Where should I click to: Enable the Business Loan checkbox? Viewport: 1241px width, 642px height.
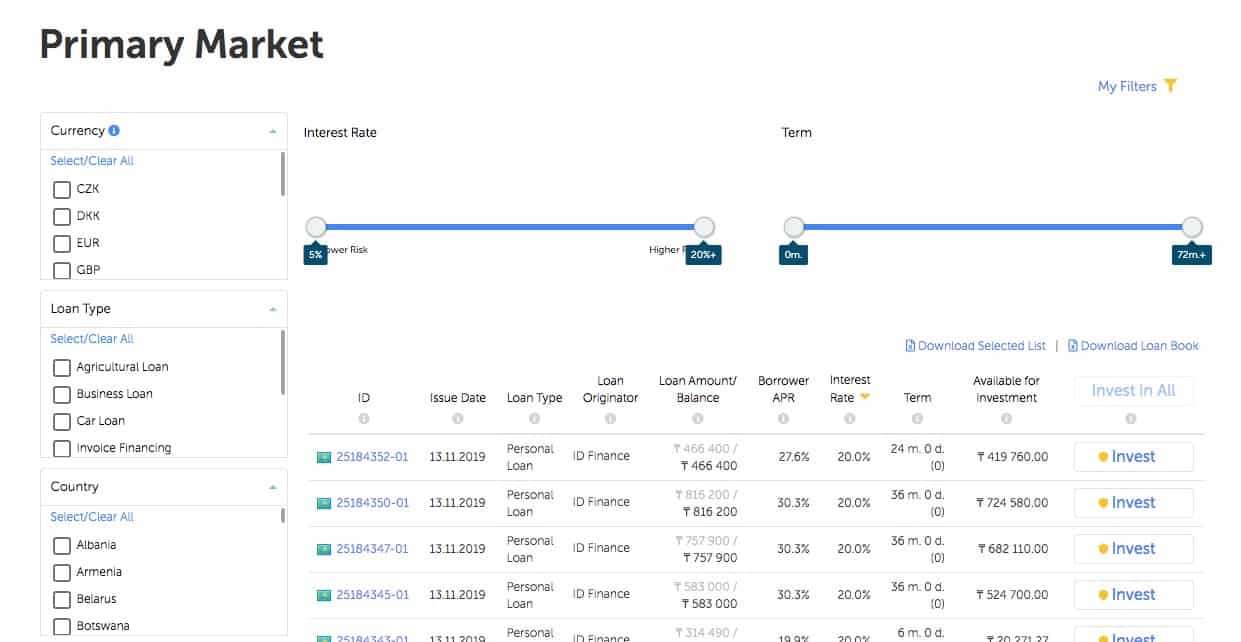pos(62,394)
